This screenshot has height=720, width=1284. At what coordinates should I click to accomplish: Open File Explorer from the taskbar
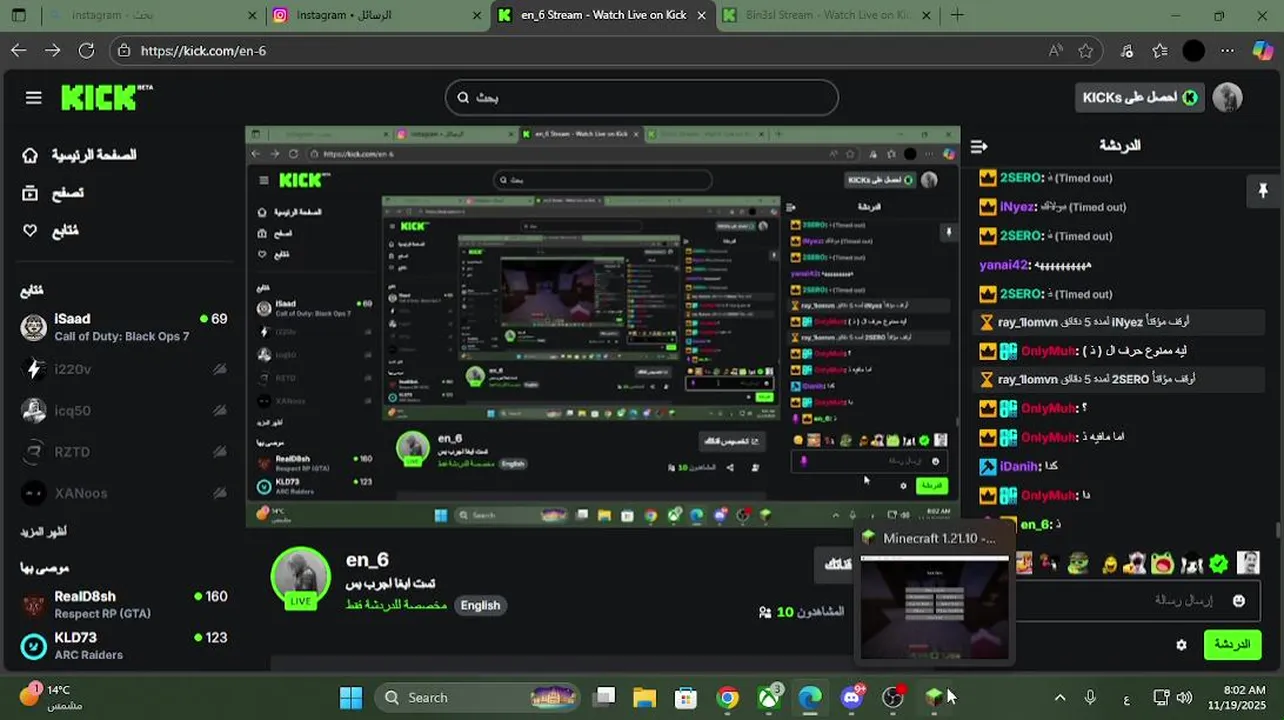pos(645,697)
